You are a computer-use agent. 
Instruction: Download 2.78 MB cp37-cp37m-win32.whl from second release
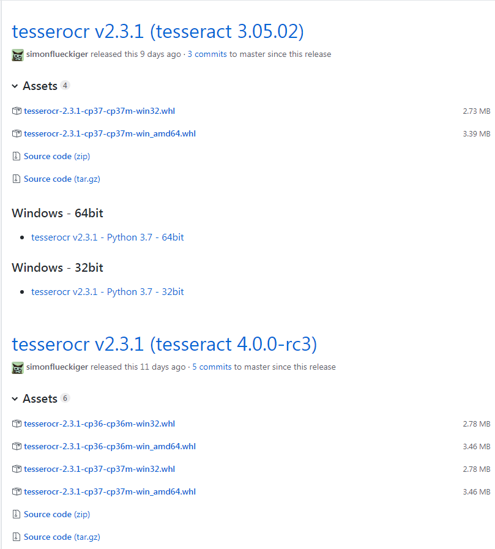point(99,469)
